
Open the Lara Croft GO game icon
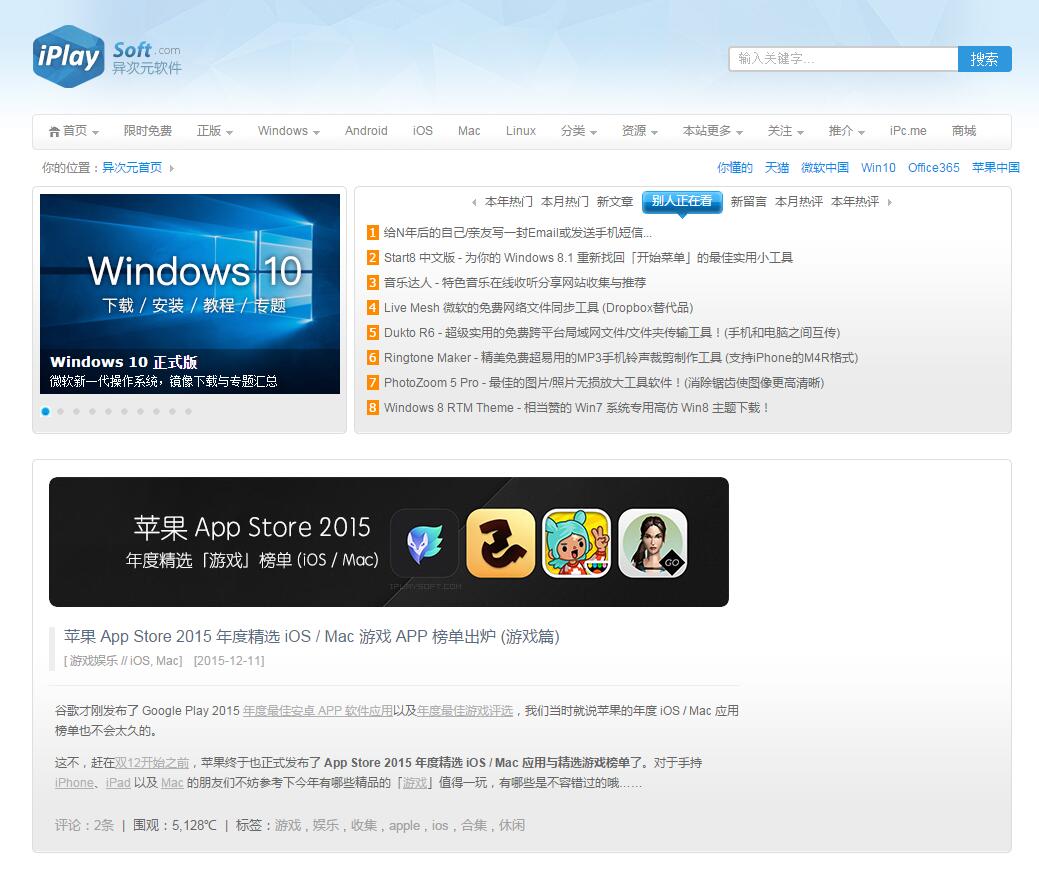[652, 543]
